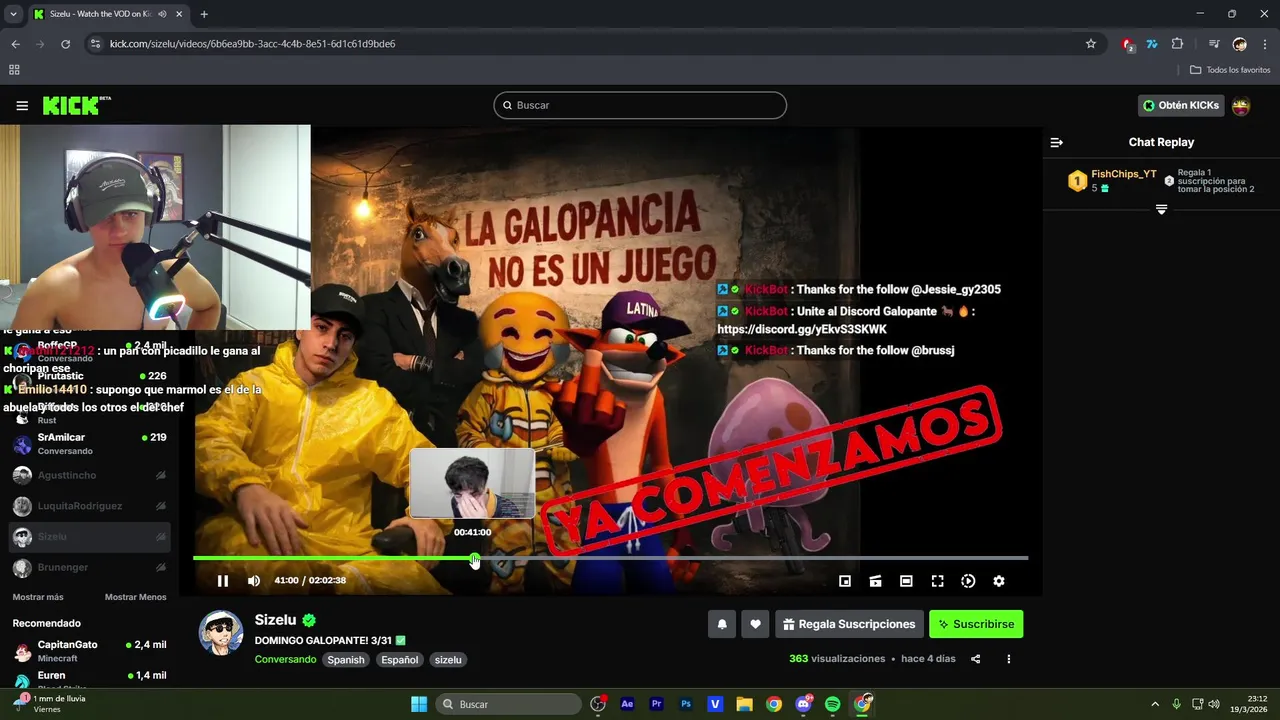Open Chrome media controls icon
The height and width of the screenshot is (720, 1280).
tap(1213, 44)
